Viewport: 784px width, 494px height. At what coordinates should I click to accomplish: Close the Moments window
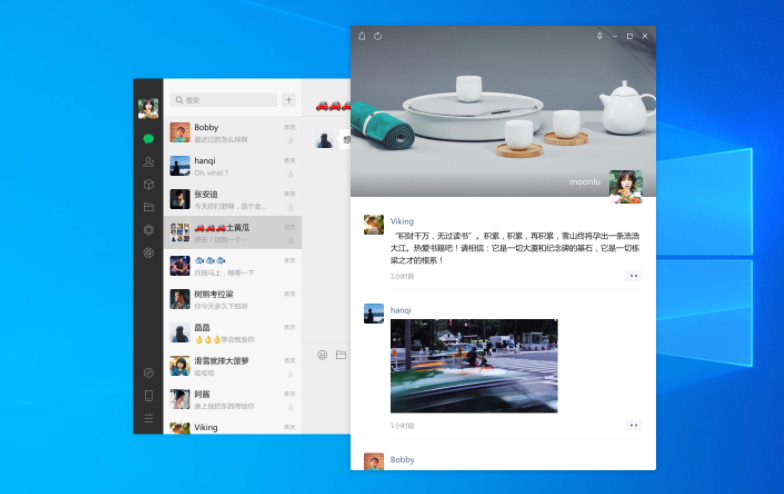coord(645,36)
